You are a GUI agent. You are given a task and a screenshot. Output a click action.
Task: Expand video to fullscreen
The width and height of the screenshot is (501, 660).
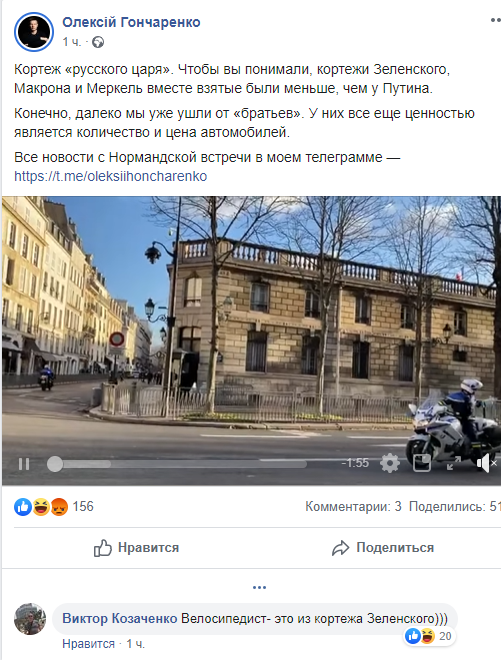point(453,463)
